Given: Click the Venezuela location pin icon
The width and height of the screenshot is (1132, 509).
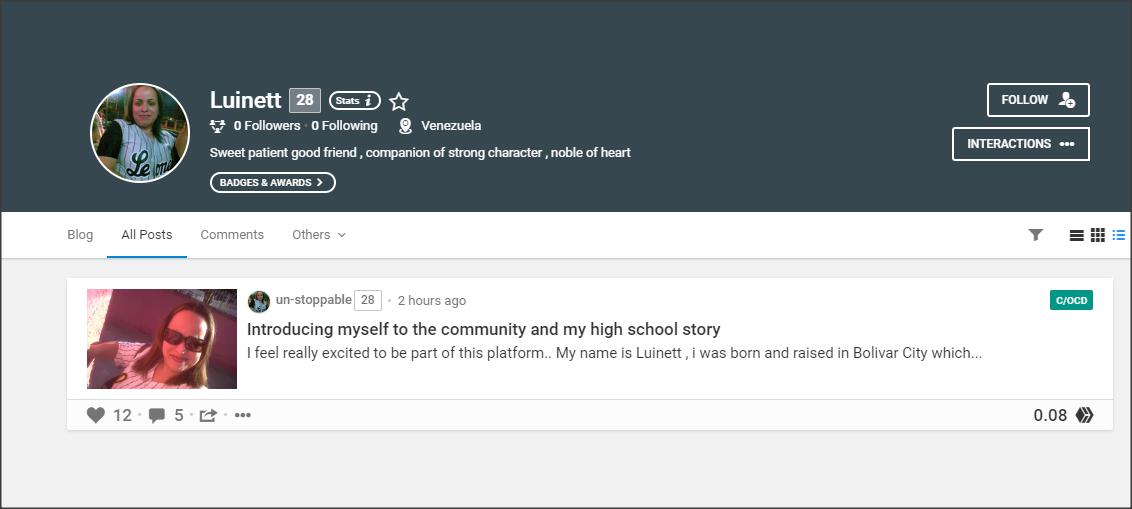Looking at the screenshot, I should (405, 126).
